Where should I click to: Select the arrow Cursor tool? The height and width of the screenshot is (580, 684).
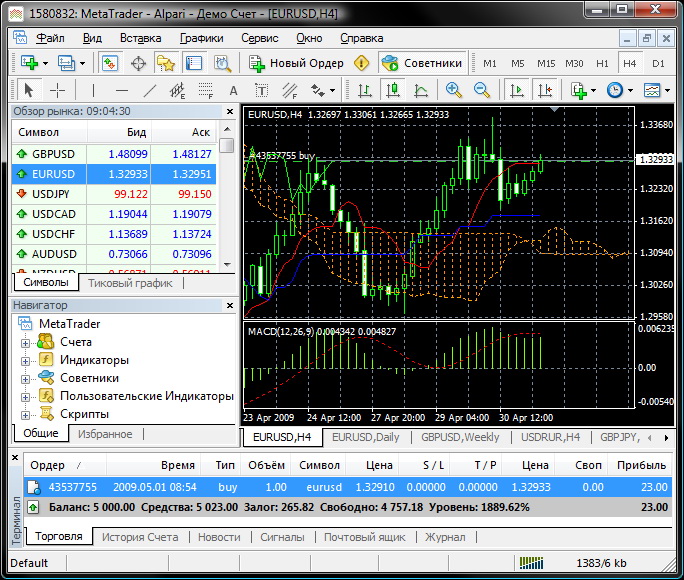[29, 90]
